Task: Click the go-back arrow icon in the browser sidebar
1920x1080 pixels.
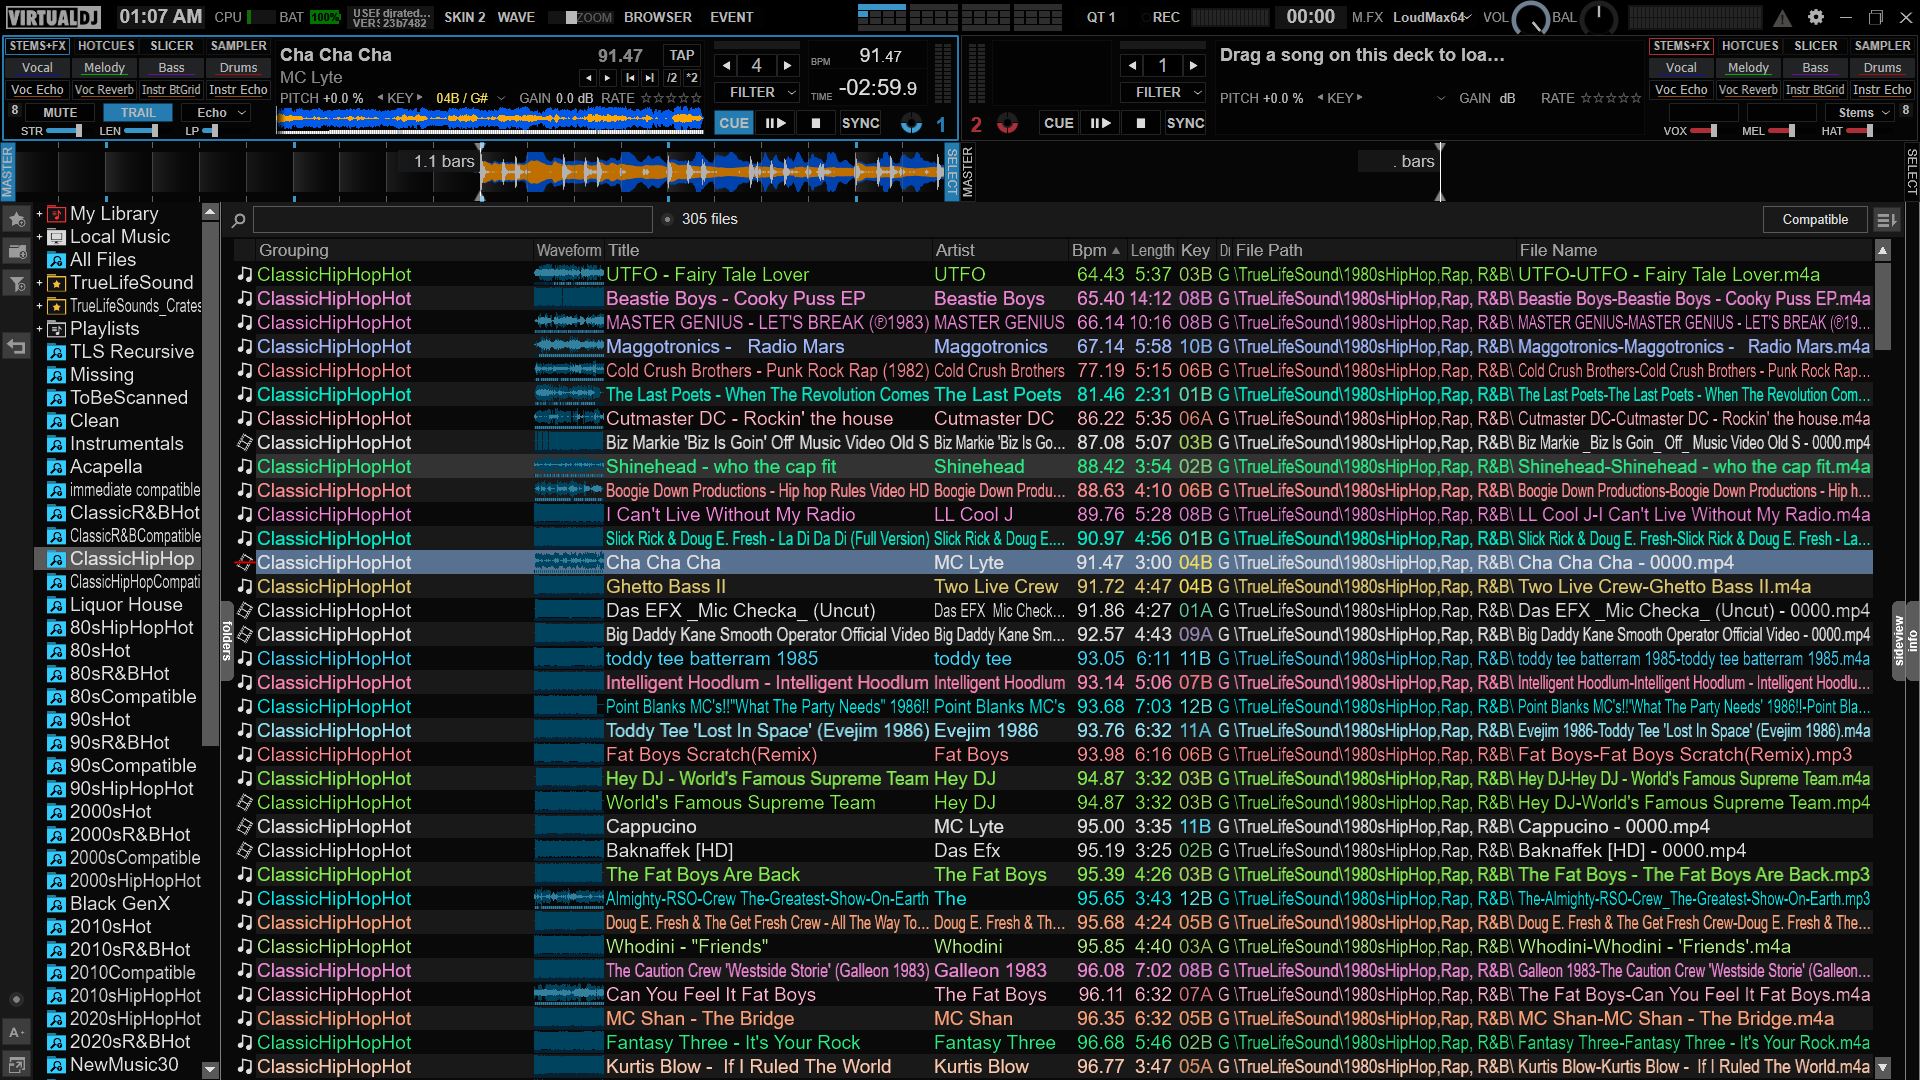Action: click(x=17, y=347)
